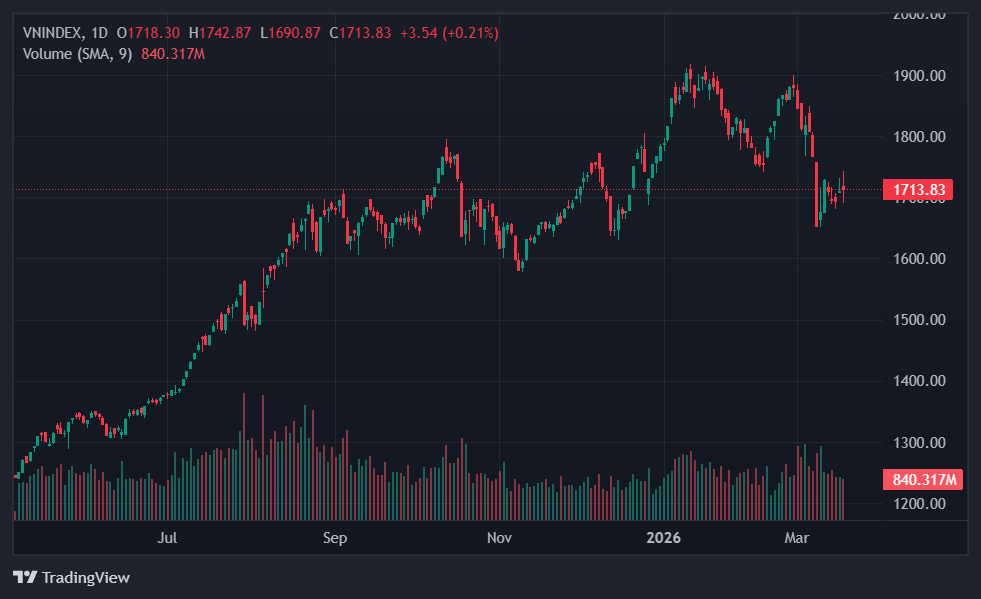This screenshot has width=981, height=599.
Task: Click the Sep label on time axis
Action: pos(334,539)
